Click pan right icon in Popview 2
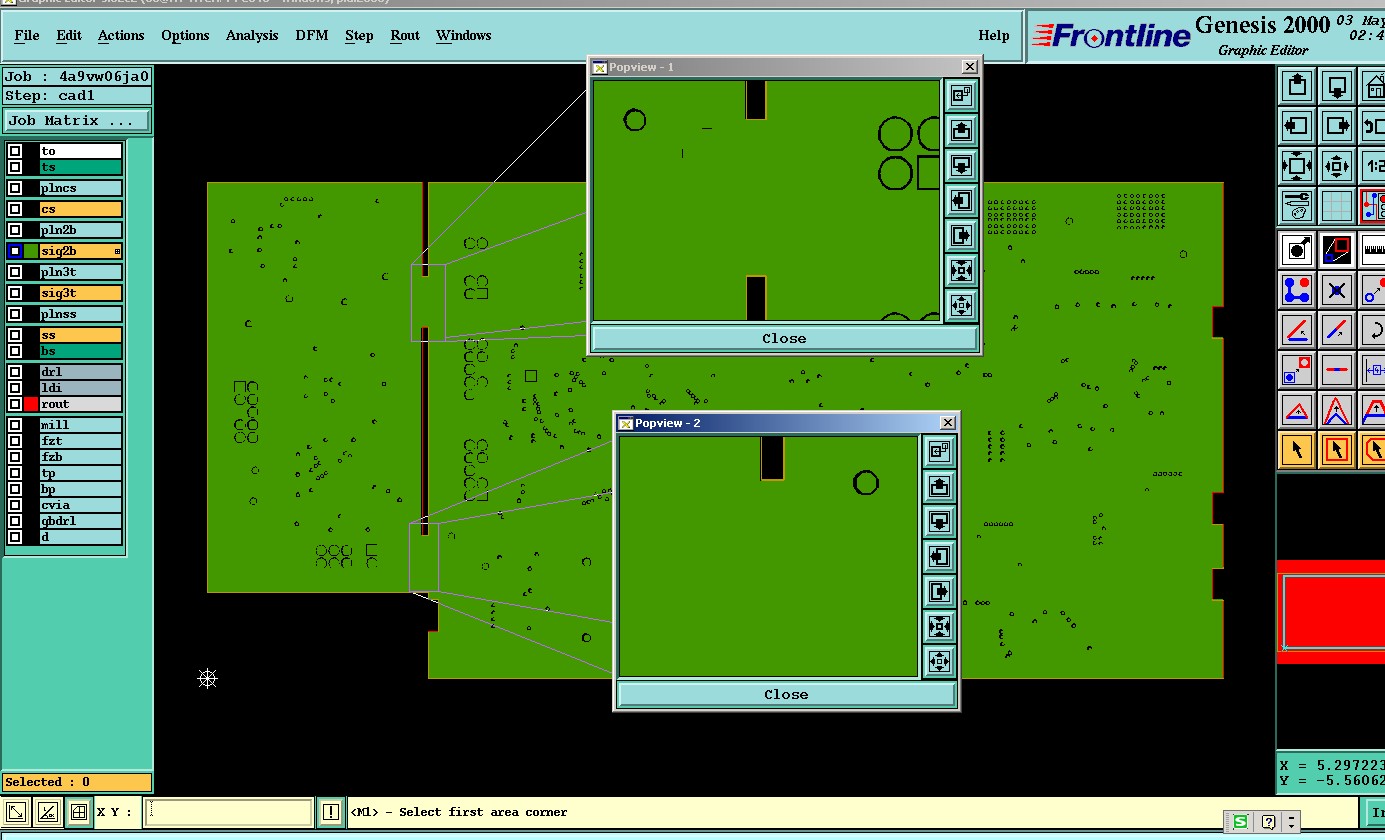The width and height of the screenshot is (1385, 840). 938,591
